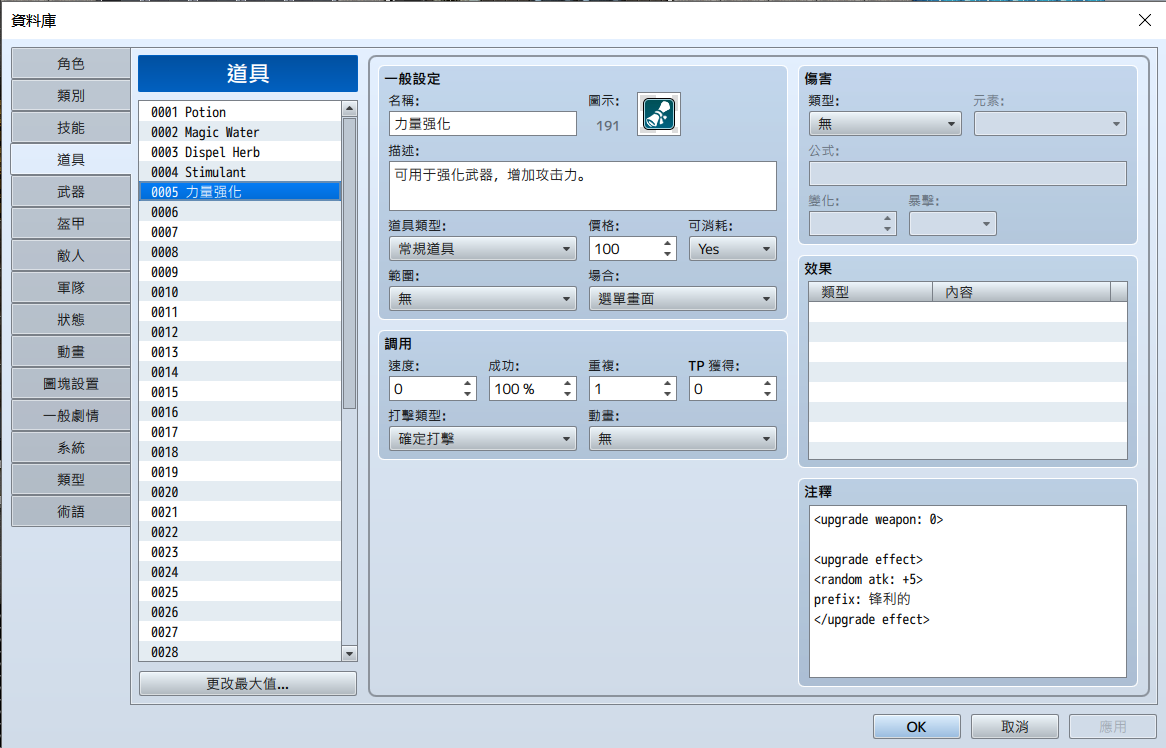Confirm with the OK button

point(916,726)
